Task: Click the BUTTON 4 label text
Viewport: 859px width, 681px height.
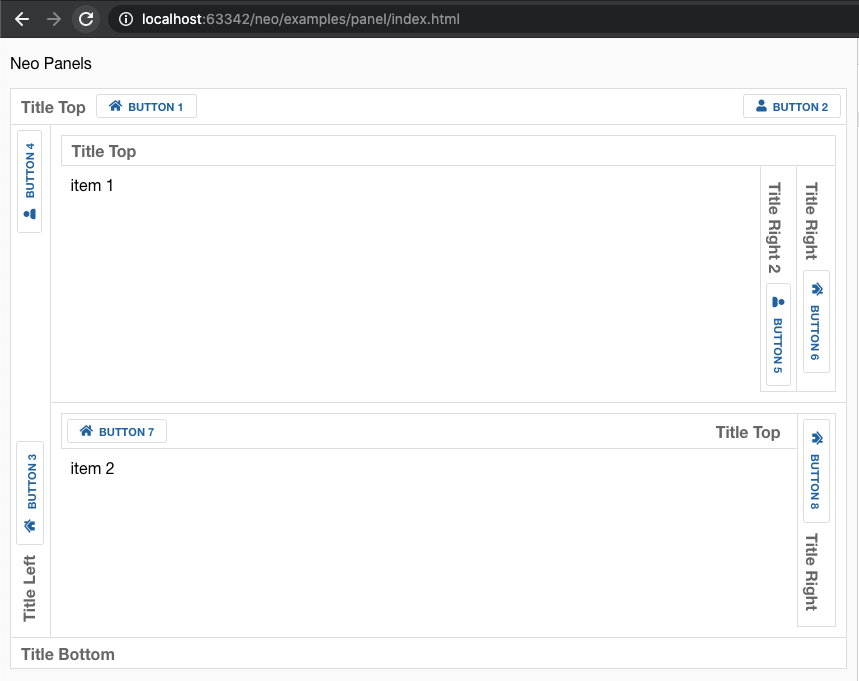Action: pos(30,170)
